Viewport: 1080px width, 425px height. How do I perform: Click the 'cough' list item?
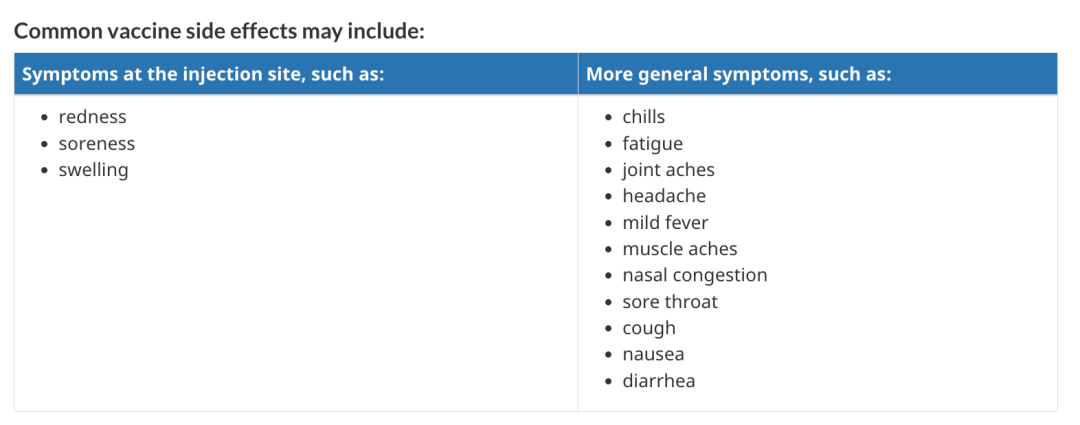650,329
